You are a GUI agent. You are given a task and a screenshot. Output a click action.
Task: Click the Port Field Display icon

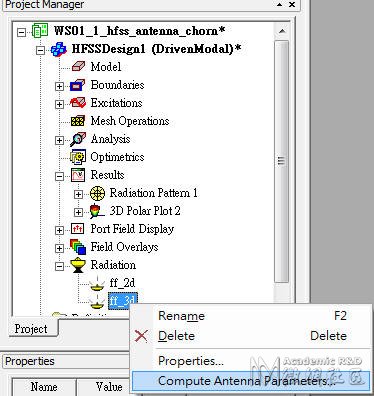click(x=78, y=229)
